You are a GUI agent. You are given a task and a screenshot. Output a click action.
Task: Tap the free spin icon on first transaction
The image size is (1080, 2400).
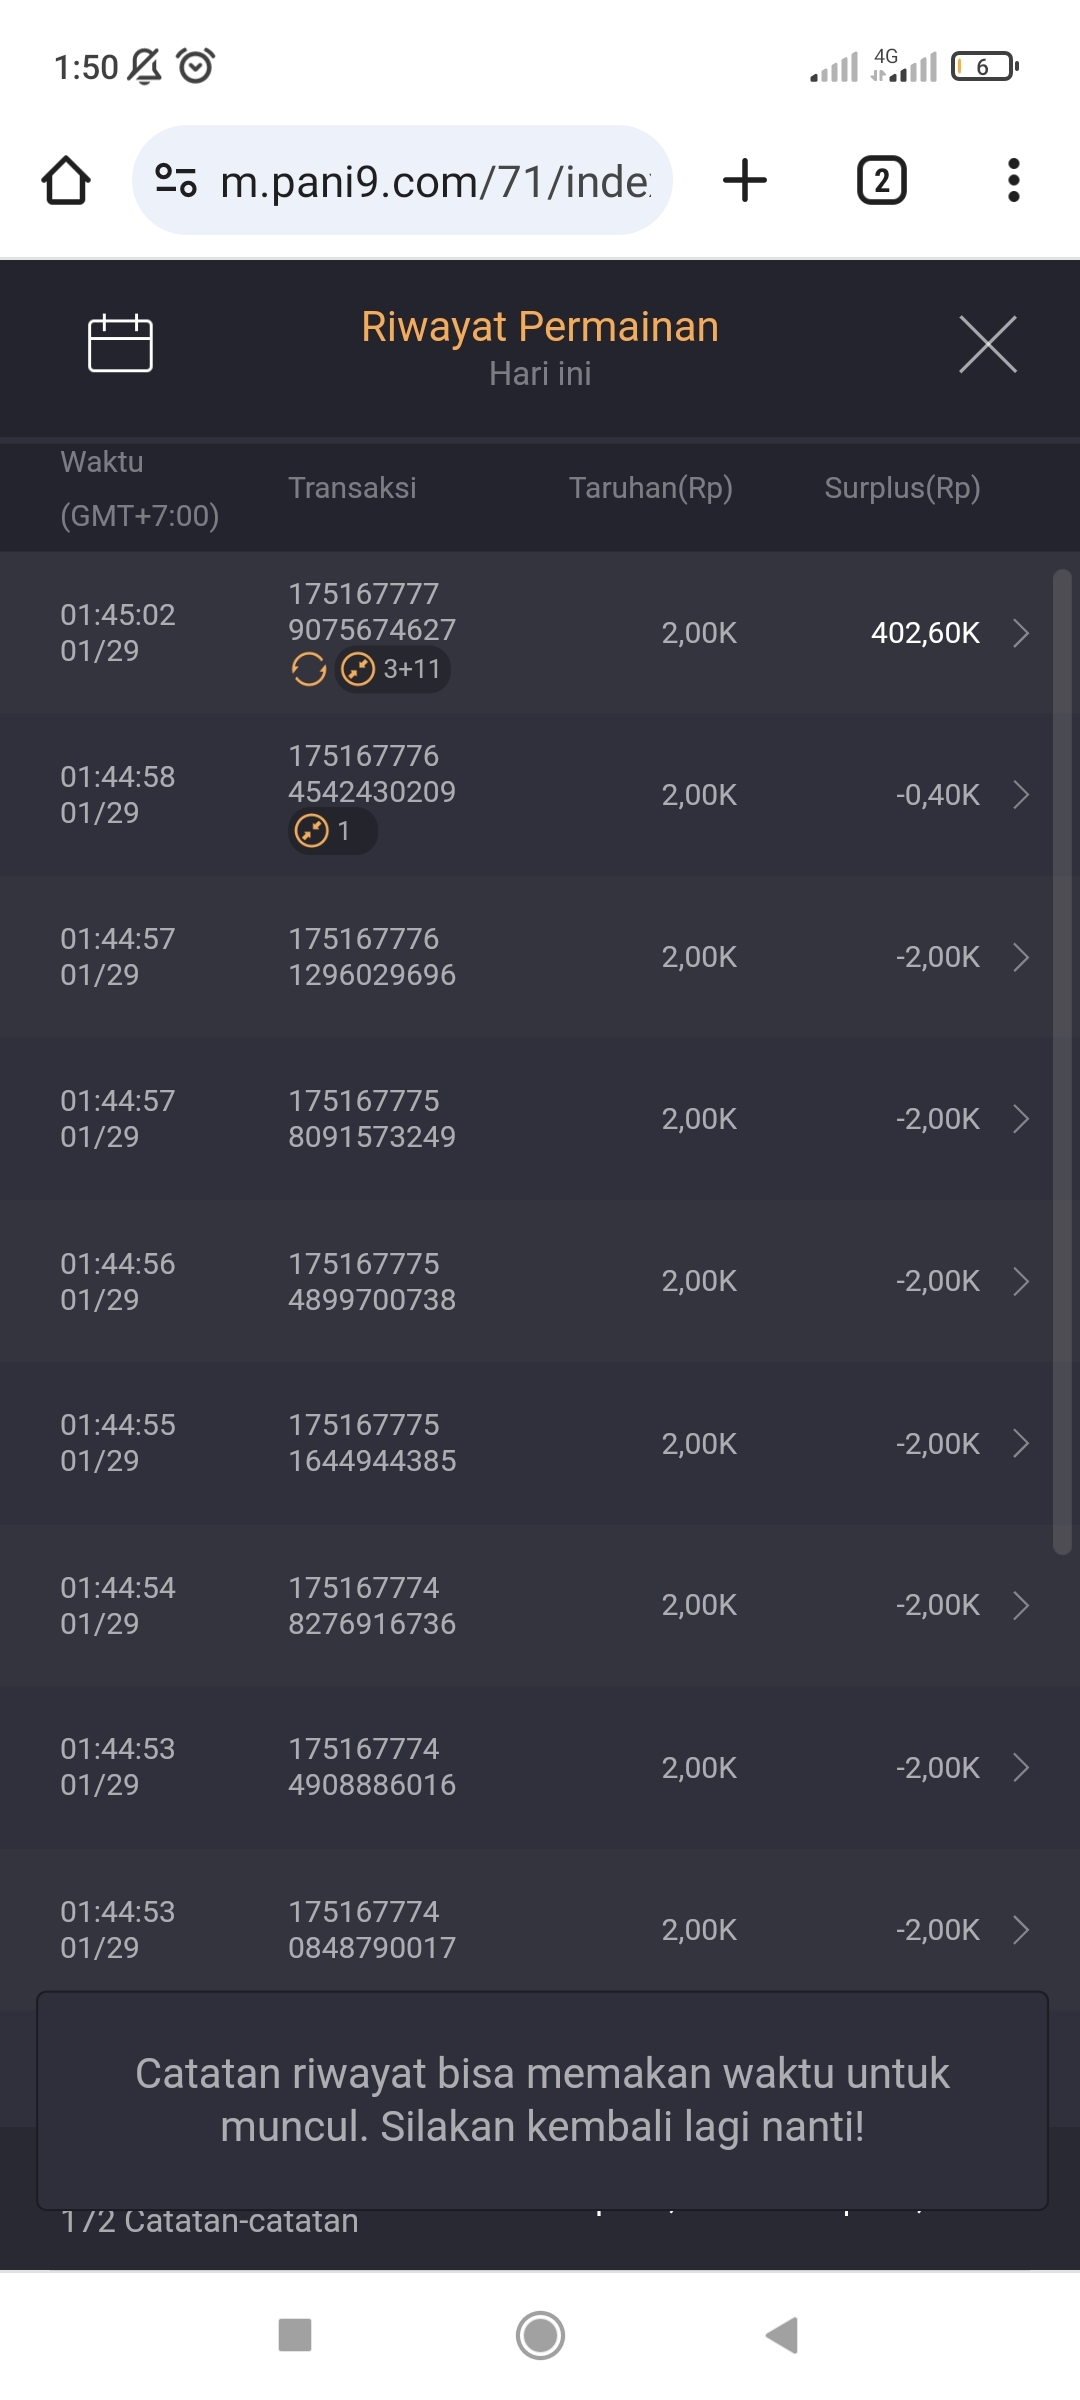point(309,669)
